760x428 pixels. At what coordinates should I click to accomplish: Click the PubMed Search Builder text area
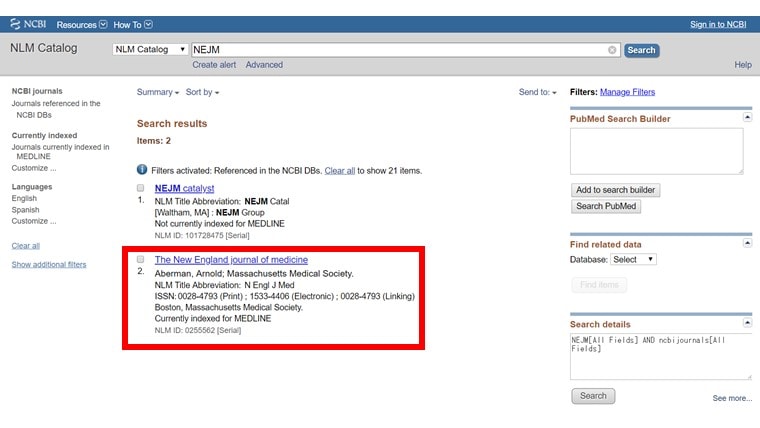tap(656, 151)
